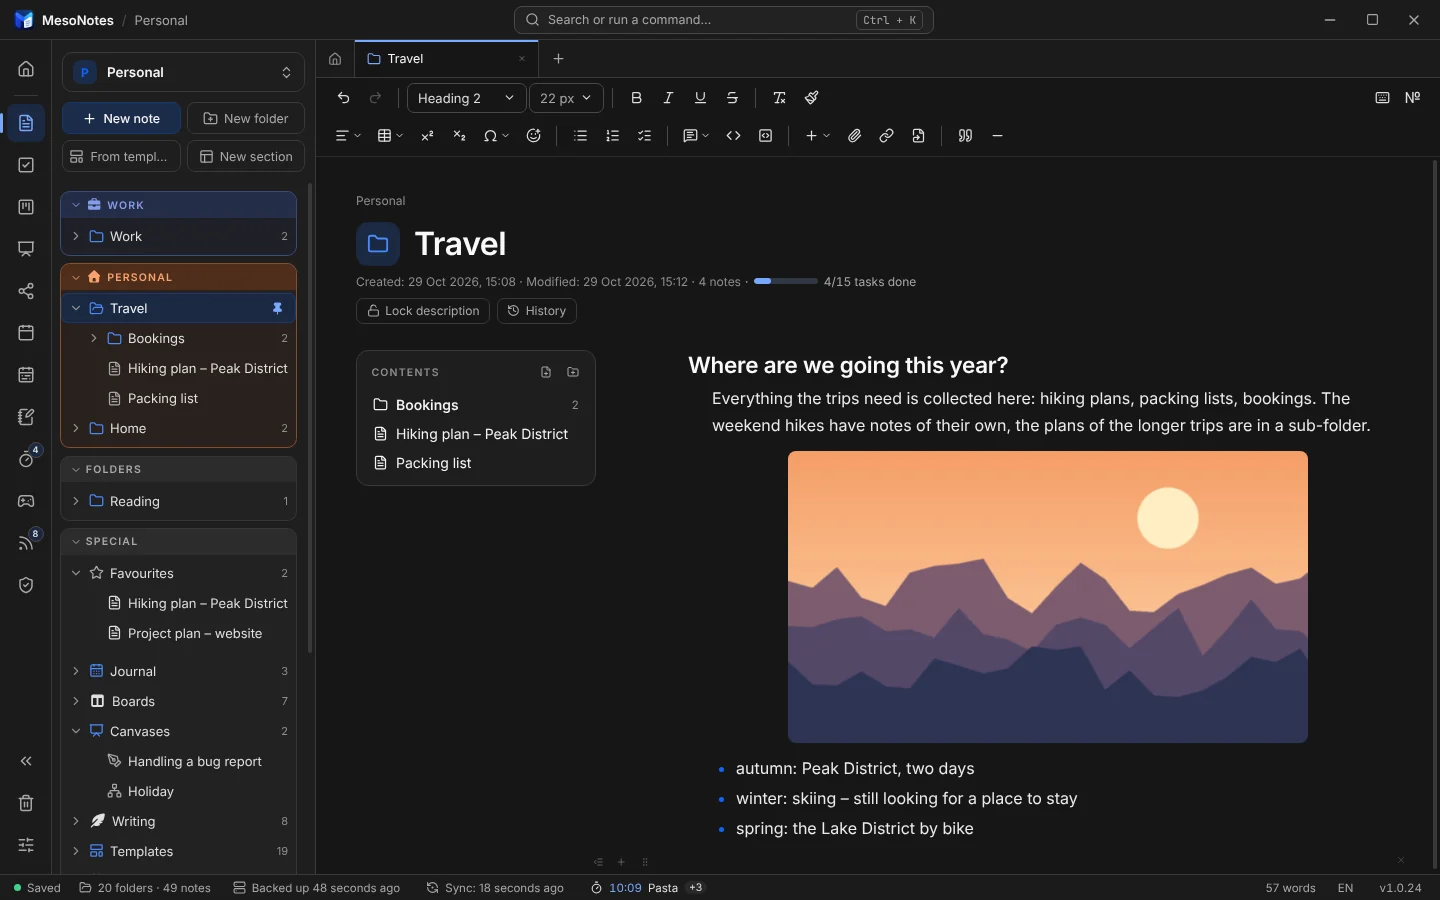1440x900 pixels.
Task: Click the tasks done progress bar
Action: (x=786, y=282)
